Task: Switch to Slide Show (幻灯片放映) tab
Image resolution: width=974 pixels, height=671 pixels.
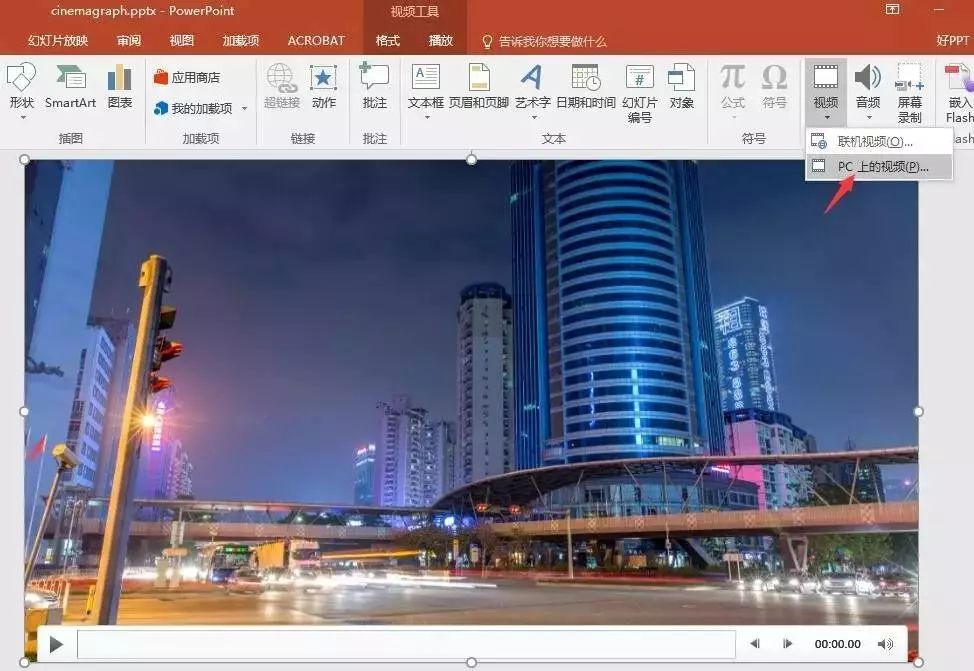Action: [x=58, y=41]
